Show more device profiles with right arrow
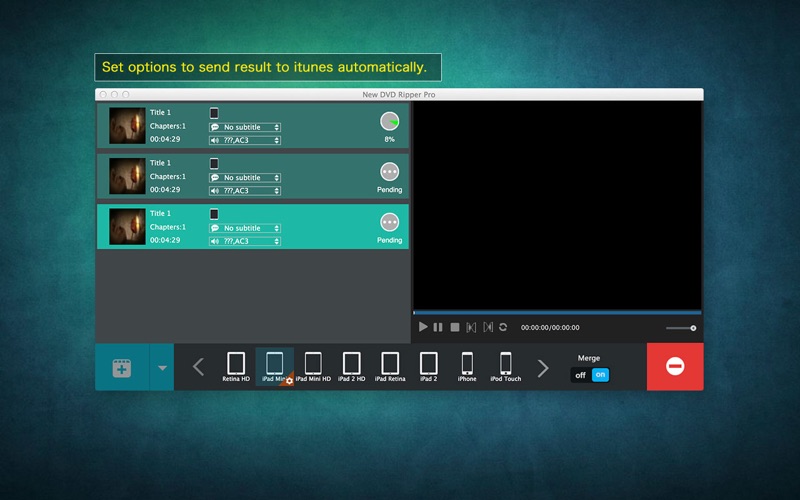This screenshot has height=500, width=800. (x=543, y=368)
